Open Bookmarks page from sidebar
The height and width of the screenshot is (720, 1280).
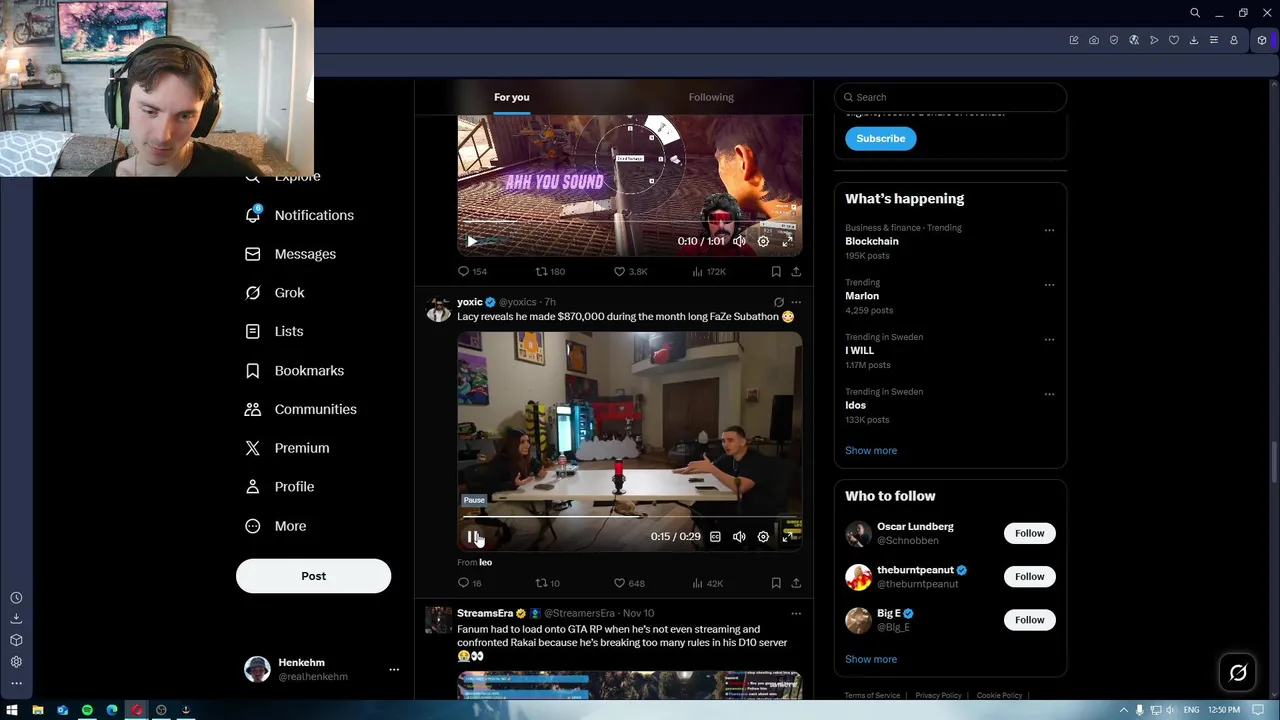click(294, 370)
